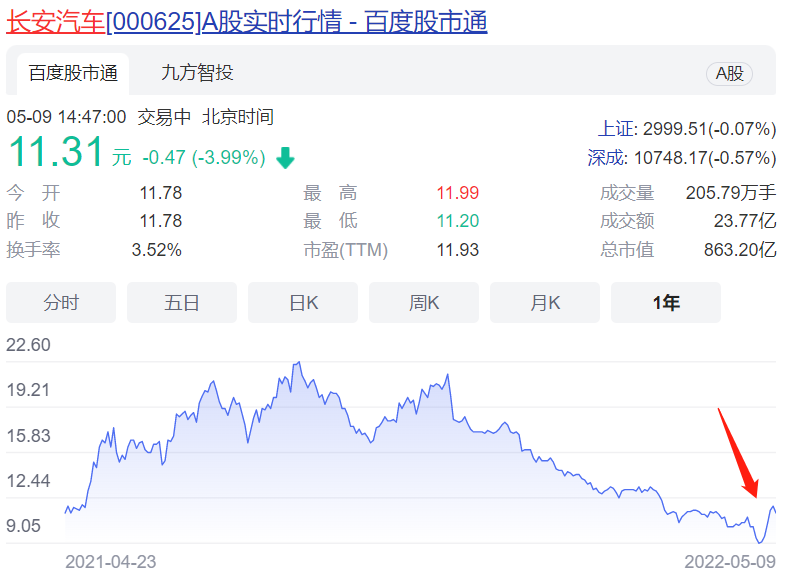Click the 成交额 value 23.77亿
The image size is (811, 585).
(745, 221)
